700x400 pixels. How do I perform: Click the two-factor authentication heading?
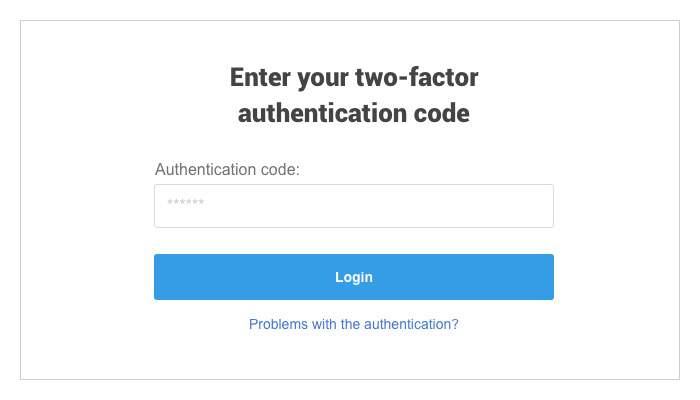coord(354,95)
